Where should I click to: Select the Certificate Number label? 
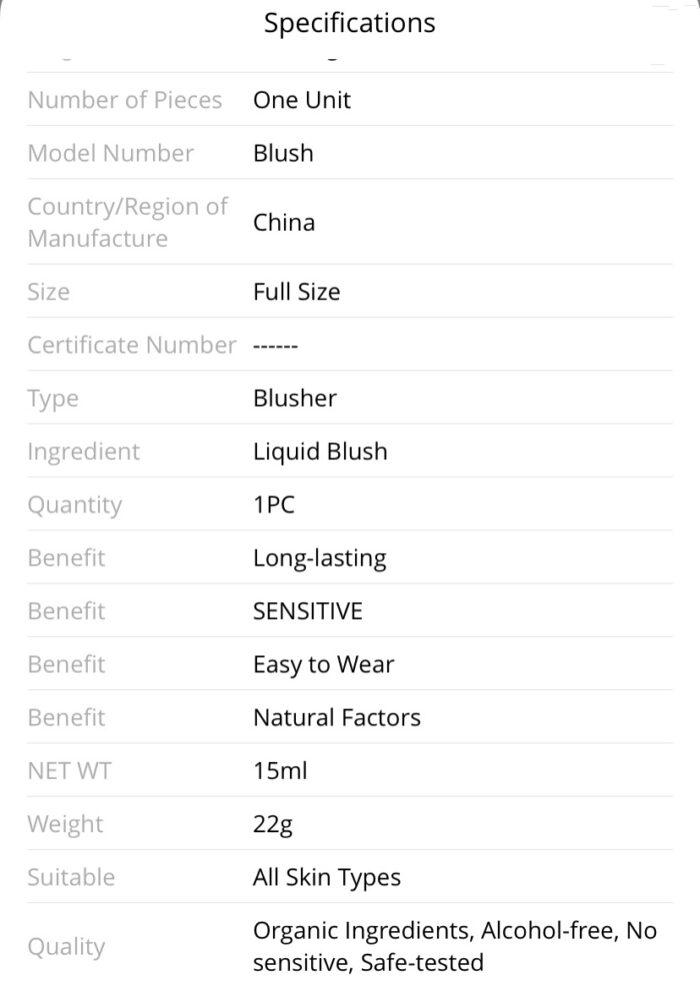[132, 345]
